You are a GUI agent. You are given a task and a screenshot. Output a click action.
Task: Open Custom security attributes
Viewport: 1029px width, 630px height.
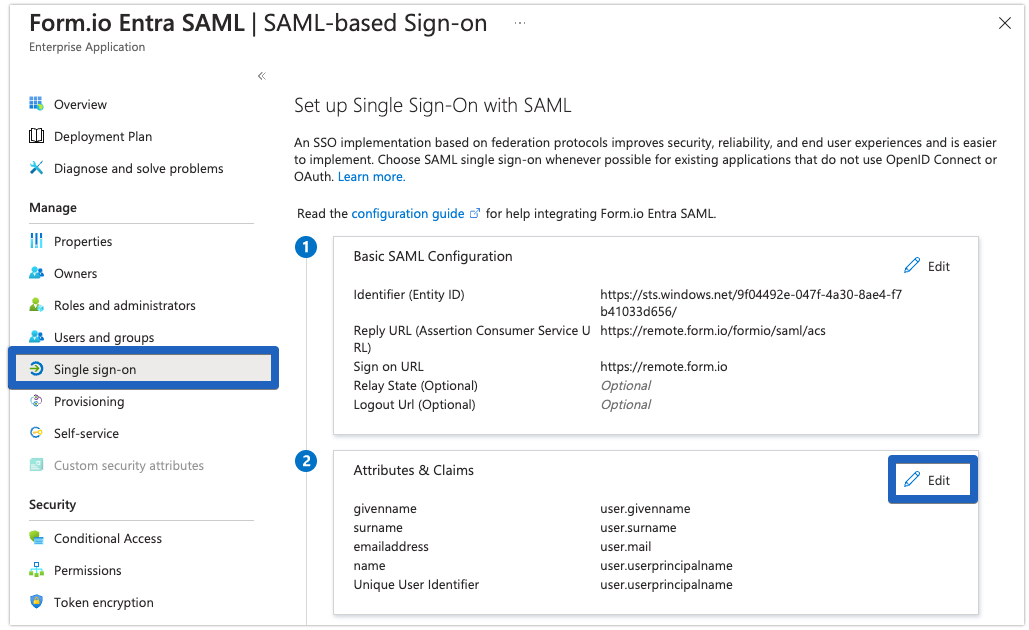point(129,465)
